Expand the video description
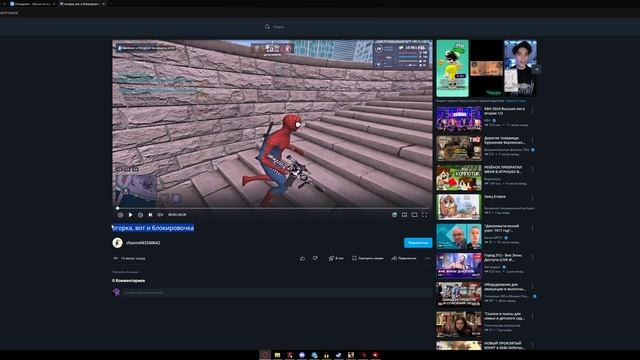 pyautogui.click(x=127, y=272)
